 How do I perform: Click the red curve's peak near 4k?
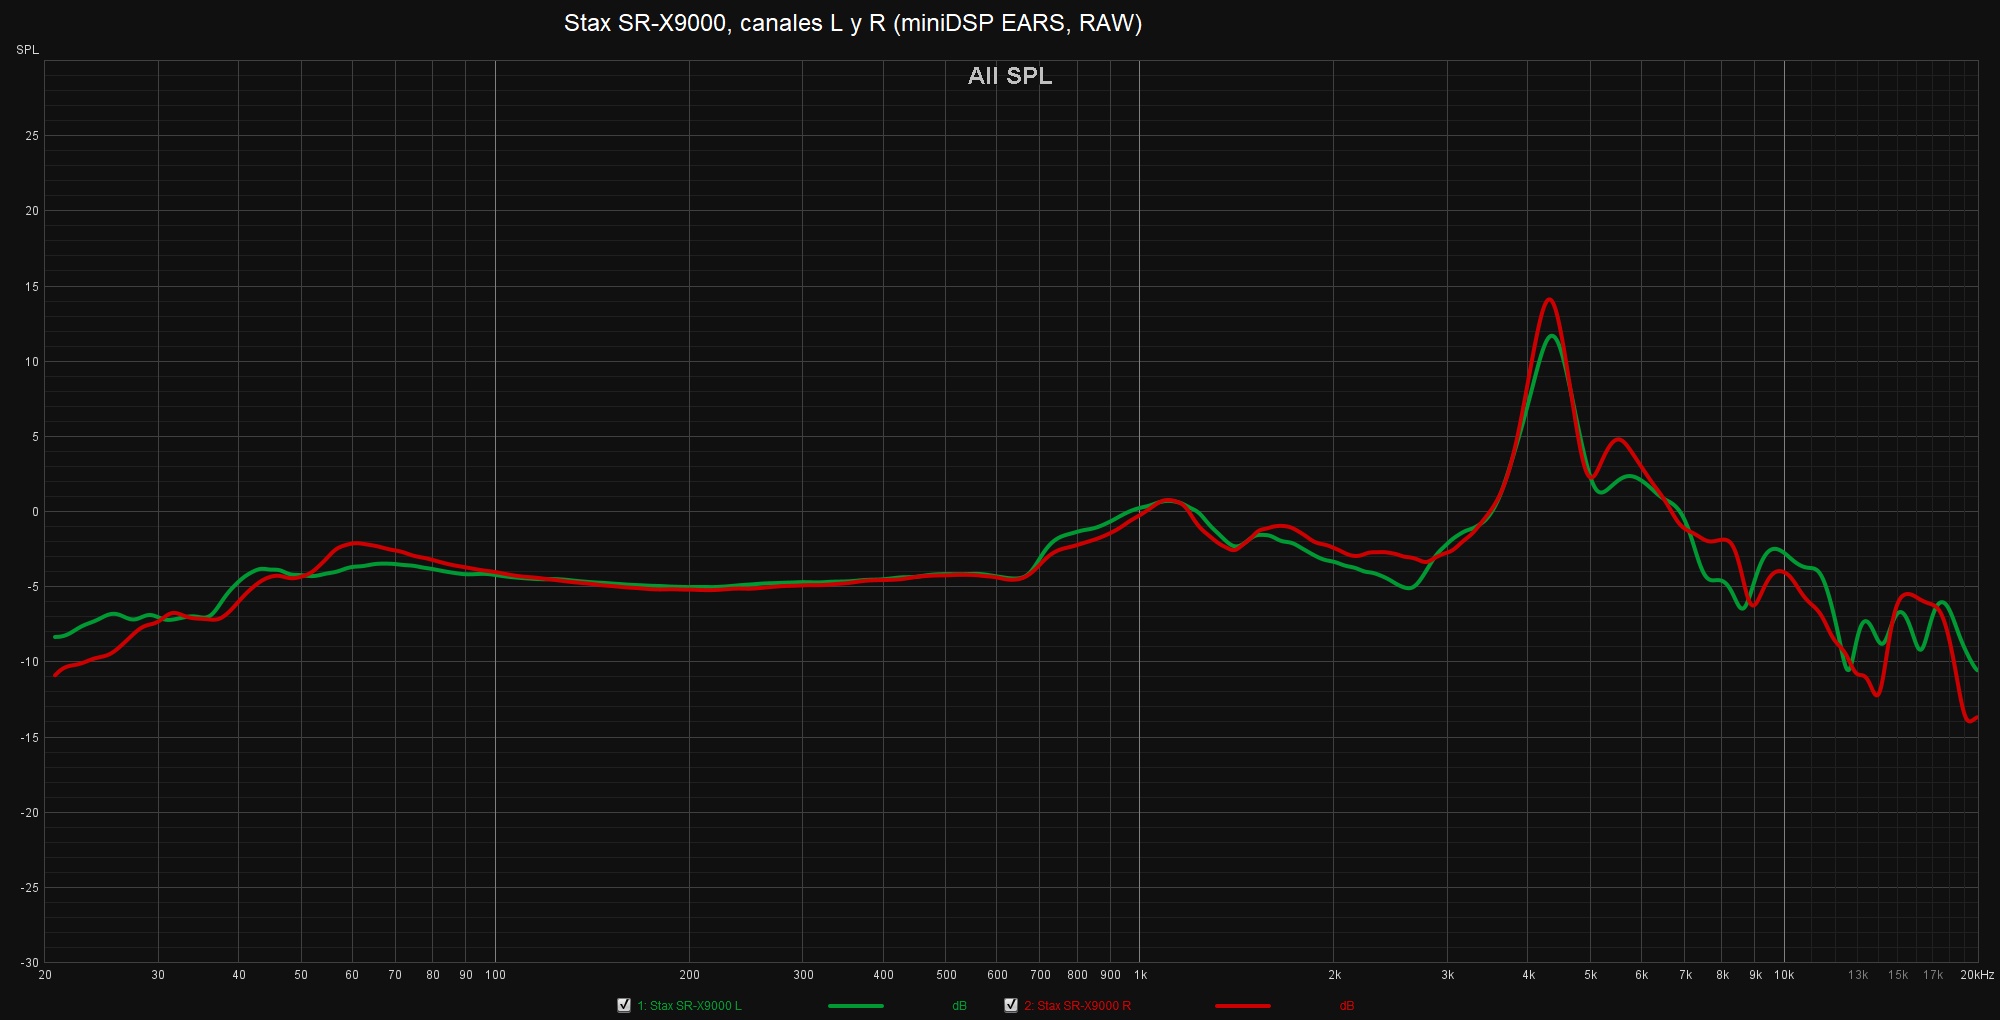[1549, 299]
